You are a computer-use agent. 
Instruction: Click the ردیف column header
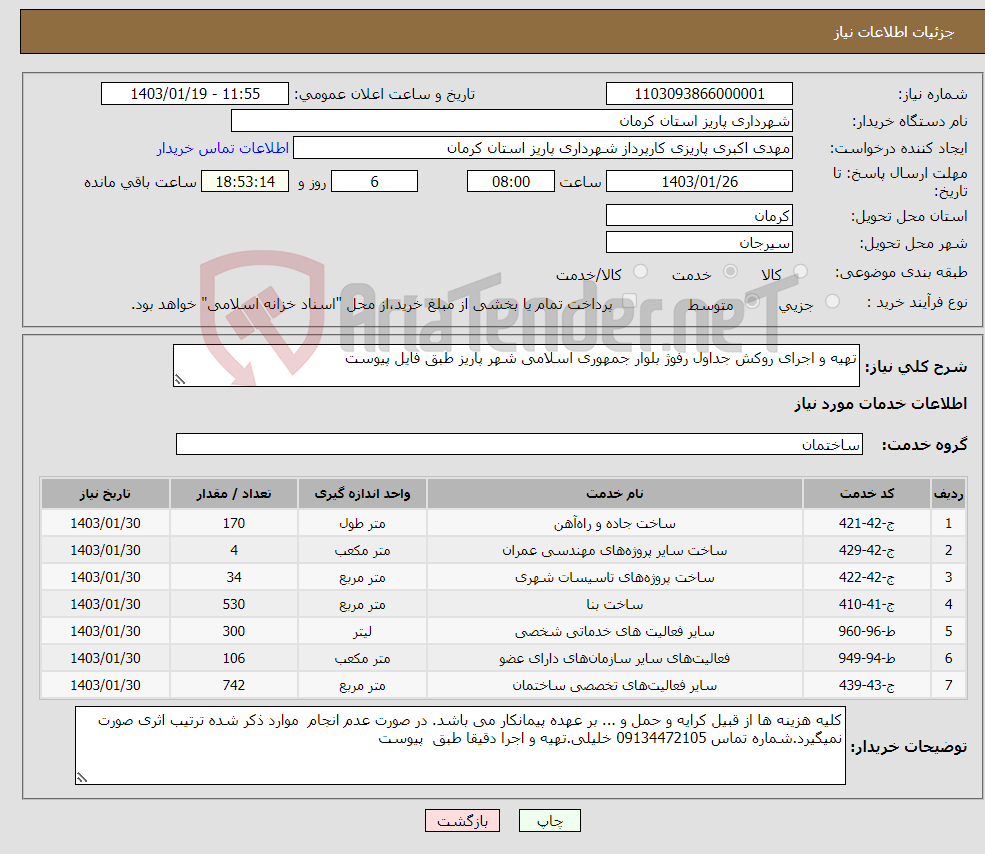pyautogui.click(x=948, y=494)
